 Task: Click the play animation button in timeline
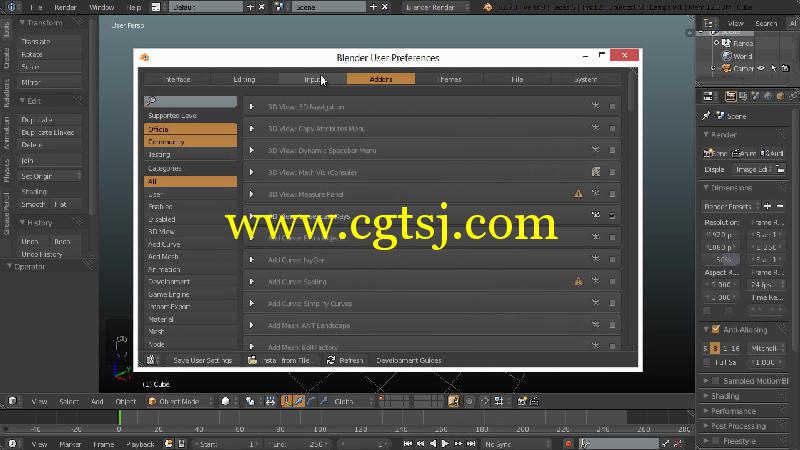[x=445, y=444]
